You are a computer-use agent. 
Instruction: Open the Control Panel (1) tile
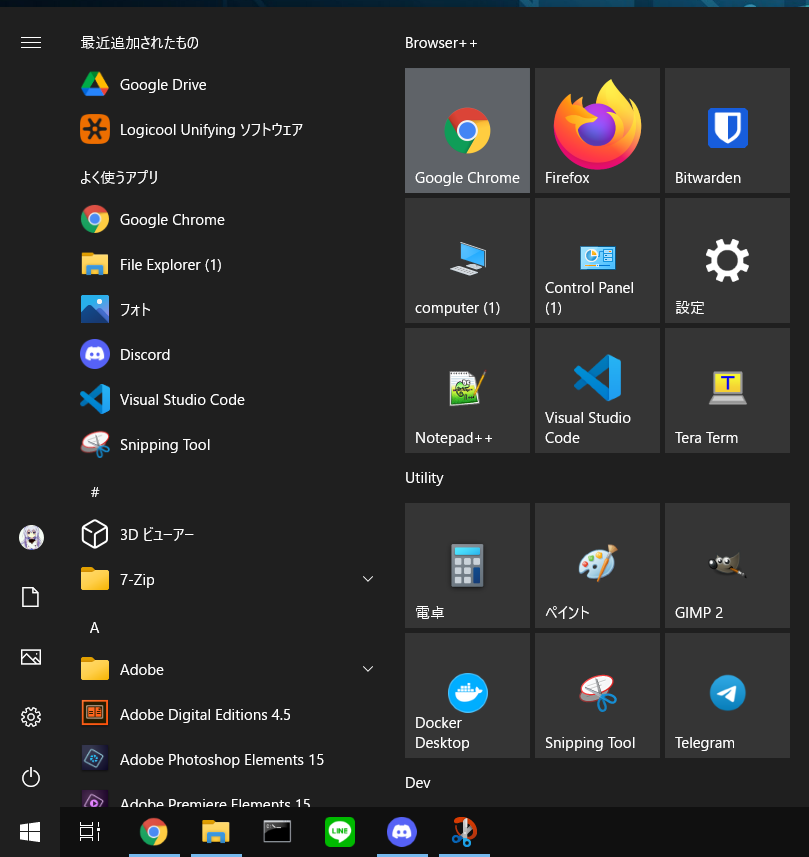tap(597, 260)
